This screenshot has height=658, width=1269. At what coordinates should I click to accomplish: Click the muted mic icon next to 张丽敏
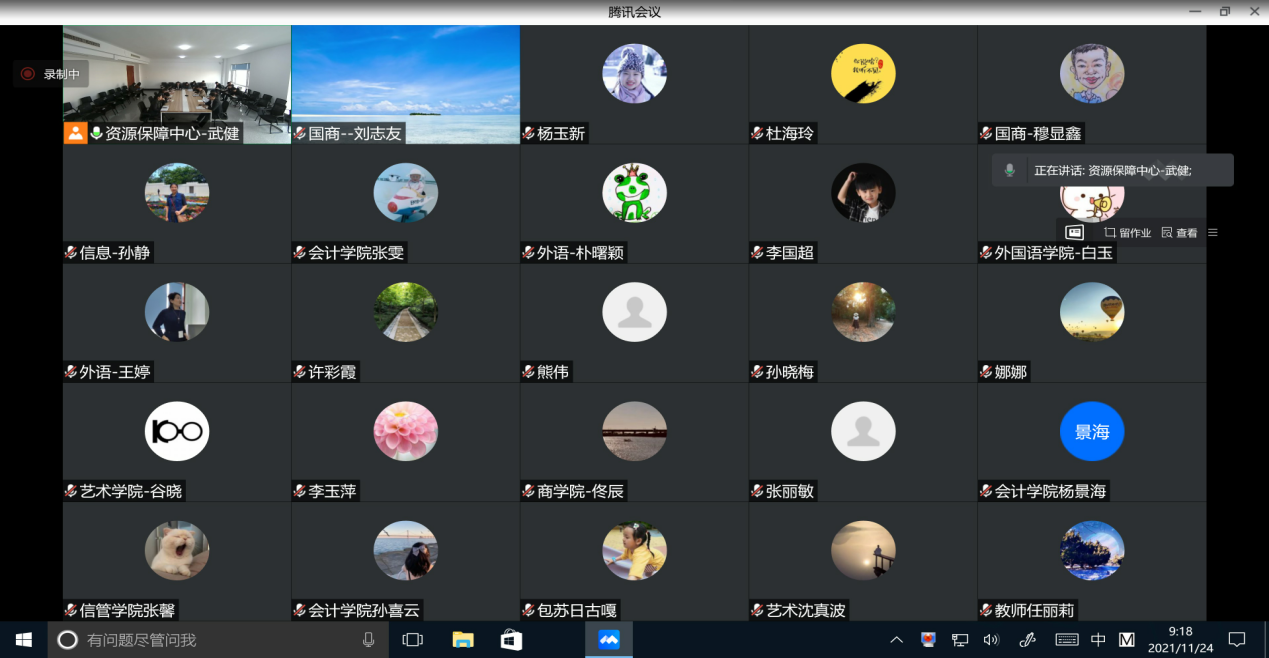click(758, 491)
